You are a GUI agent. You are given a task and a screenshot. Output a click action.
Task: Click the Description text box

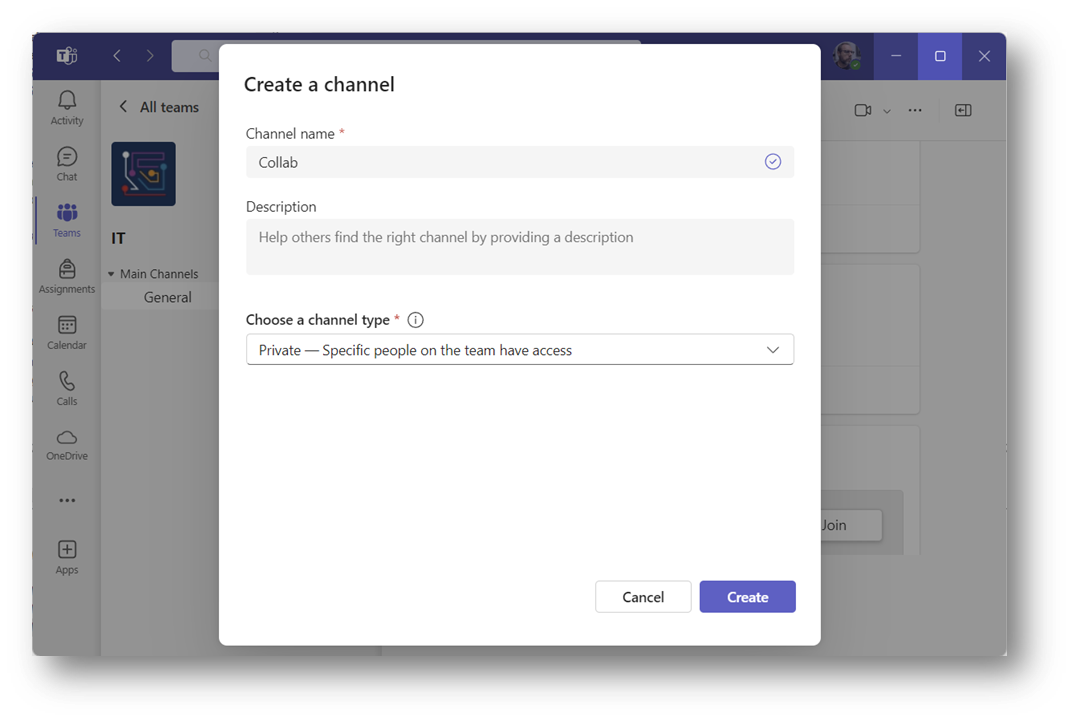coord(520,246)
